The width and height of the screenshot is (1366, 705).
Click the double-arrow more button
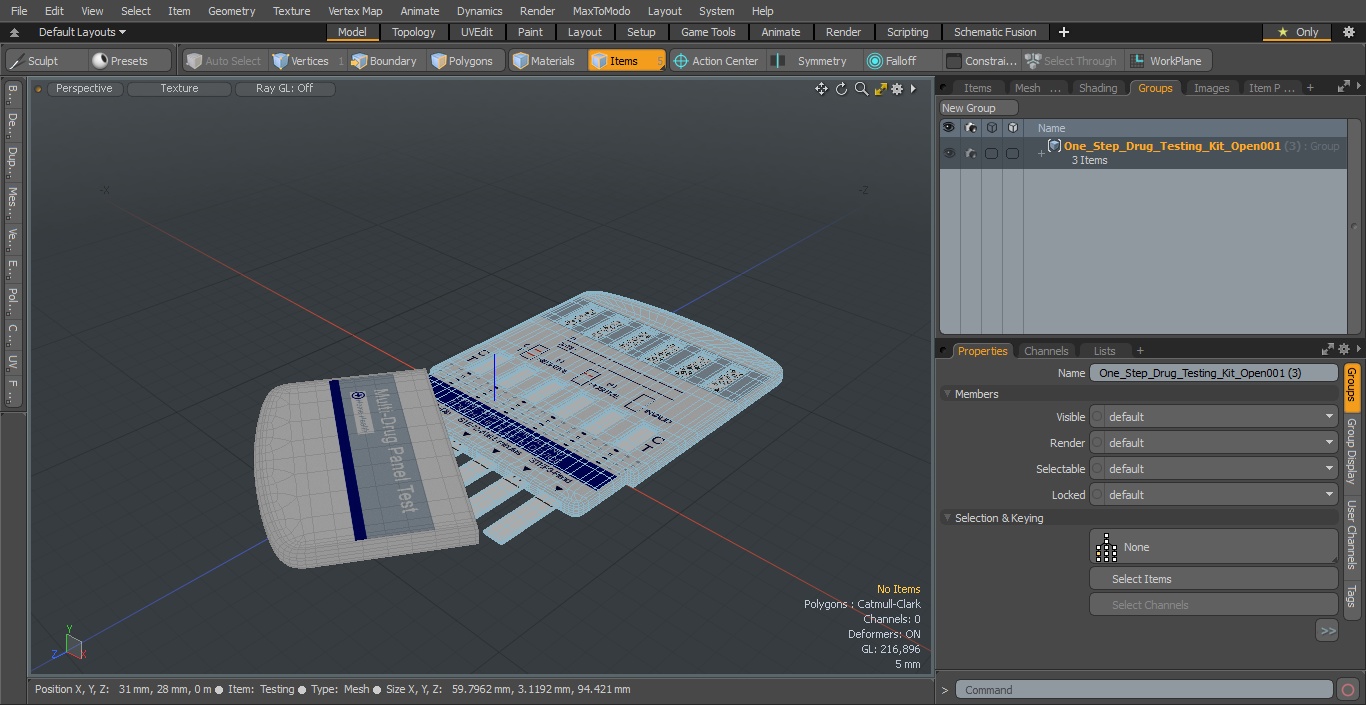pyautogui.click(x=1327, y=631)
